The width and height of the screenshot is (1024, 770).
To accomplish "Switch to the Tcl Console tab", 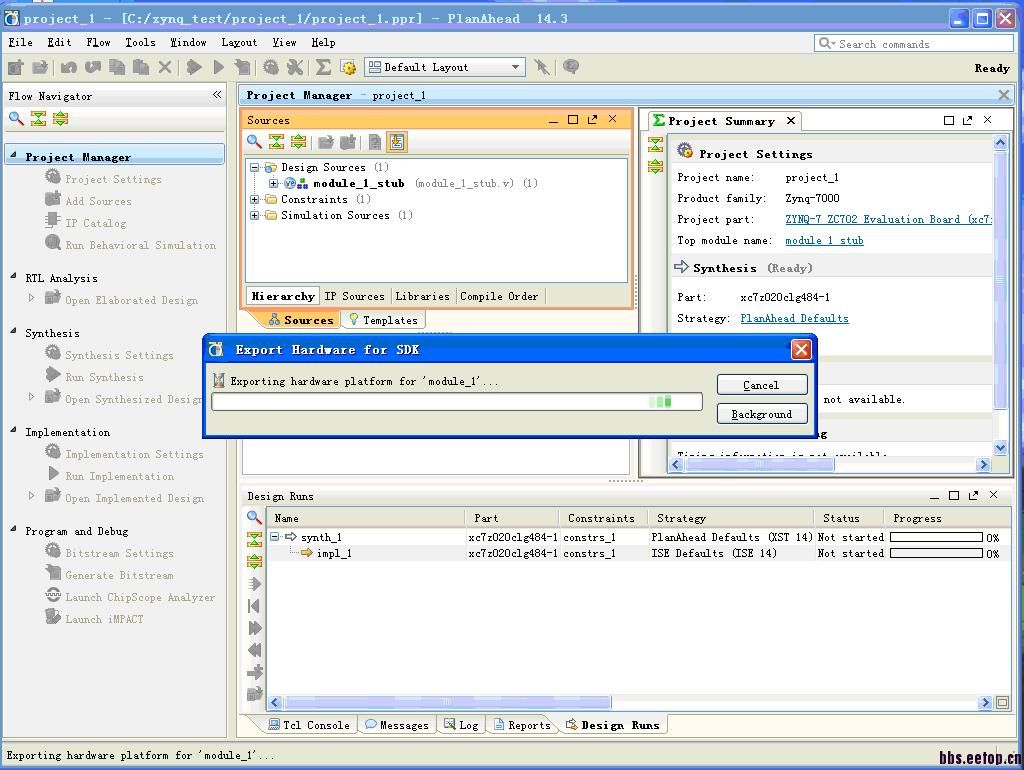I will tap(309, 725).
